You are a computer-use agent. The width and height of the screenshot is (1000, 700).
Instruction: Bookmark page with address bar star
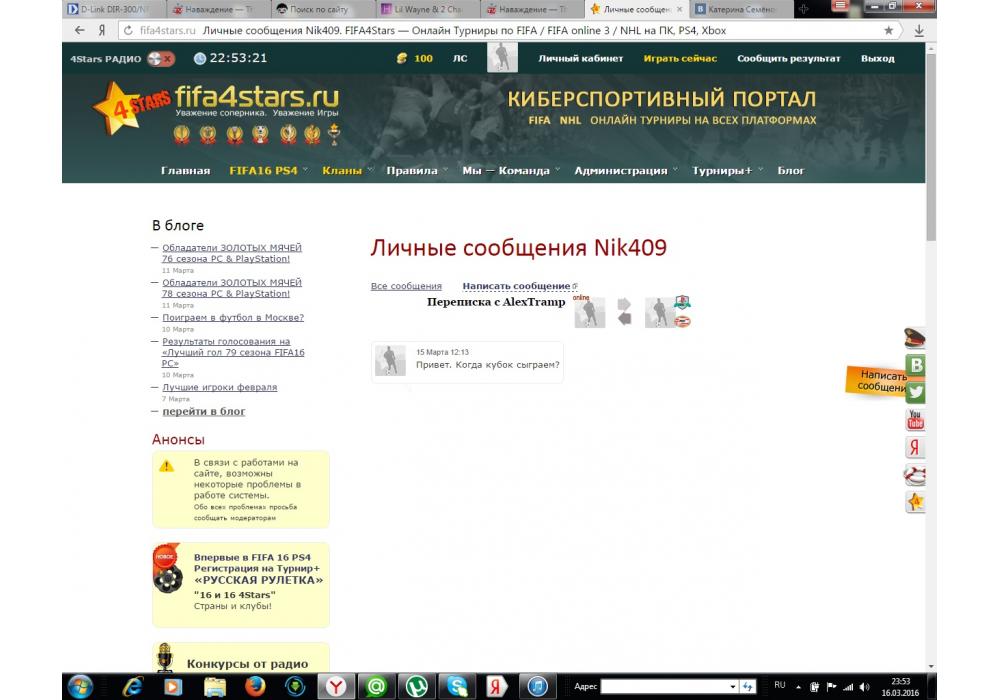888,31
